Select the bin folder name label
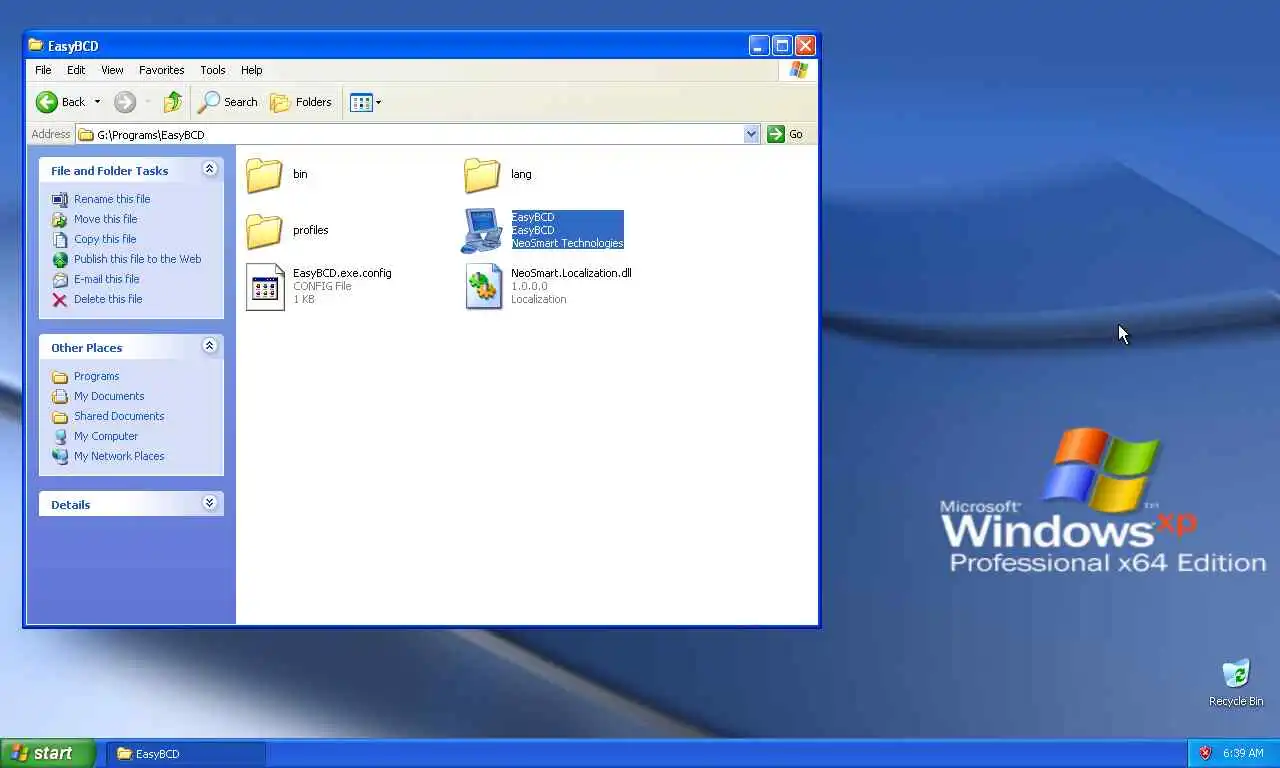Image resolution: width=1280 pixels, height=768 pixels. click(300, 174)
